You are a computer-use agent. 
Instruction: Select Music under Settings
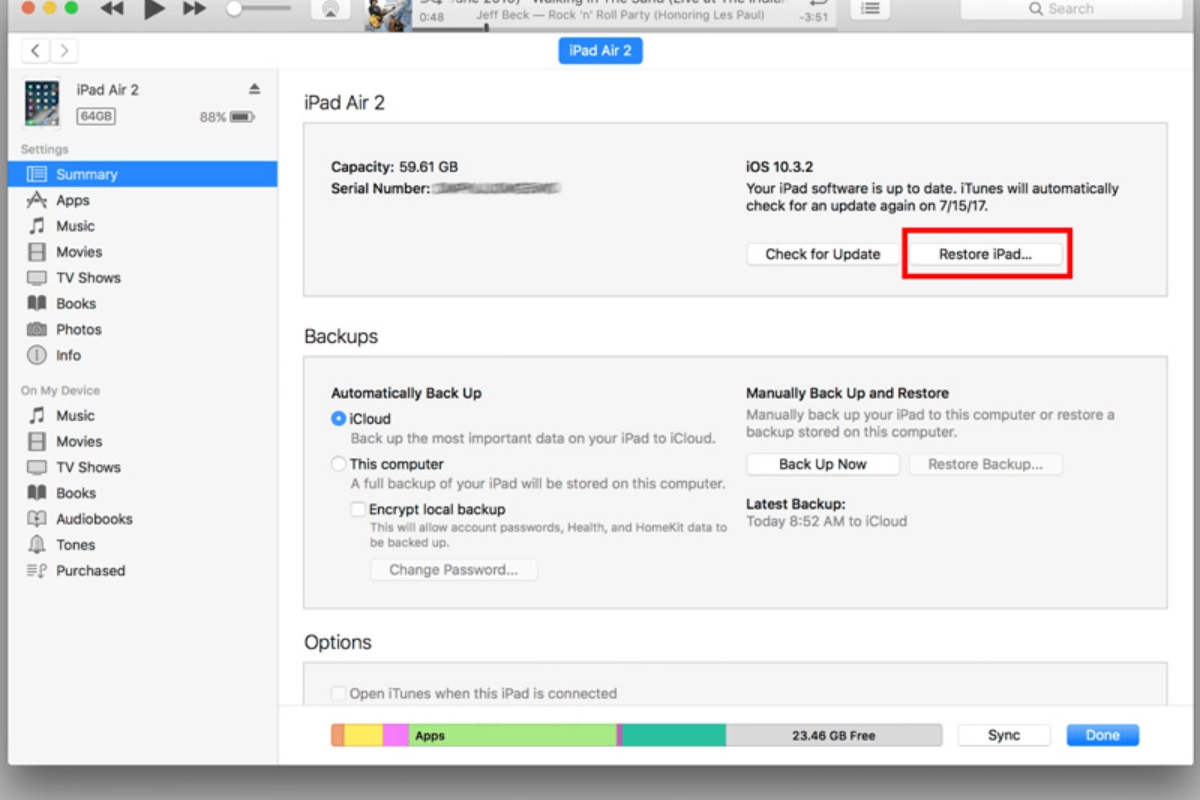[x=76, y=225]
